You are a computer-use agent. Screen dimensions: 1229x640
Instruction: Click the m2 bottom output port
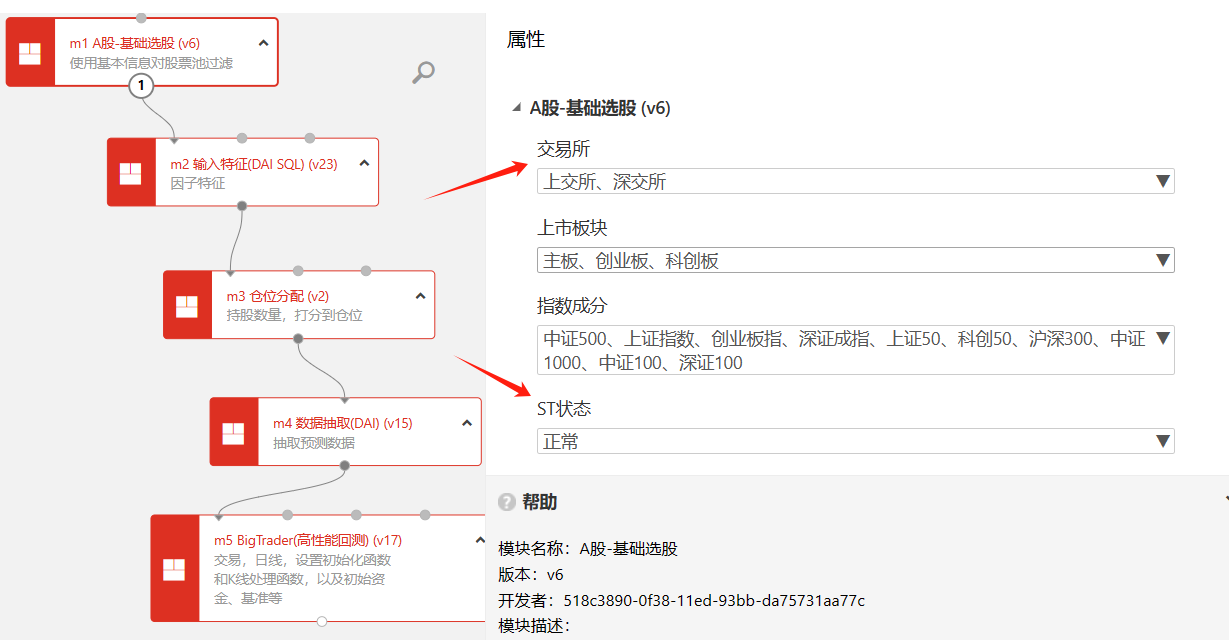click(241, 206)
